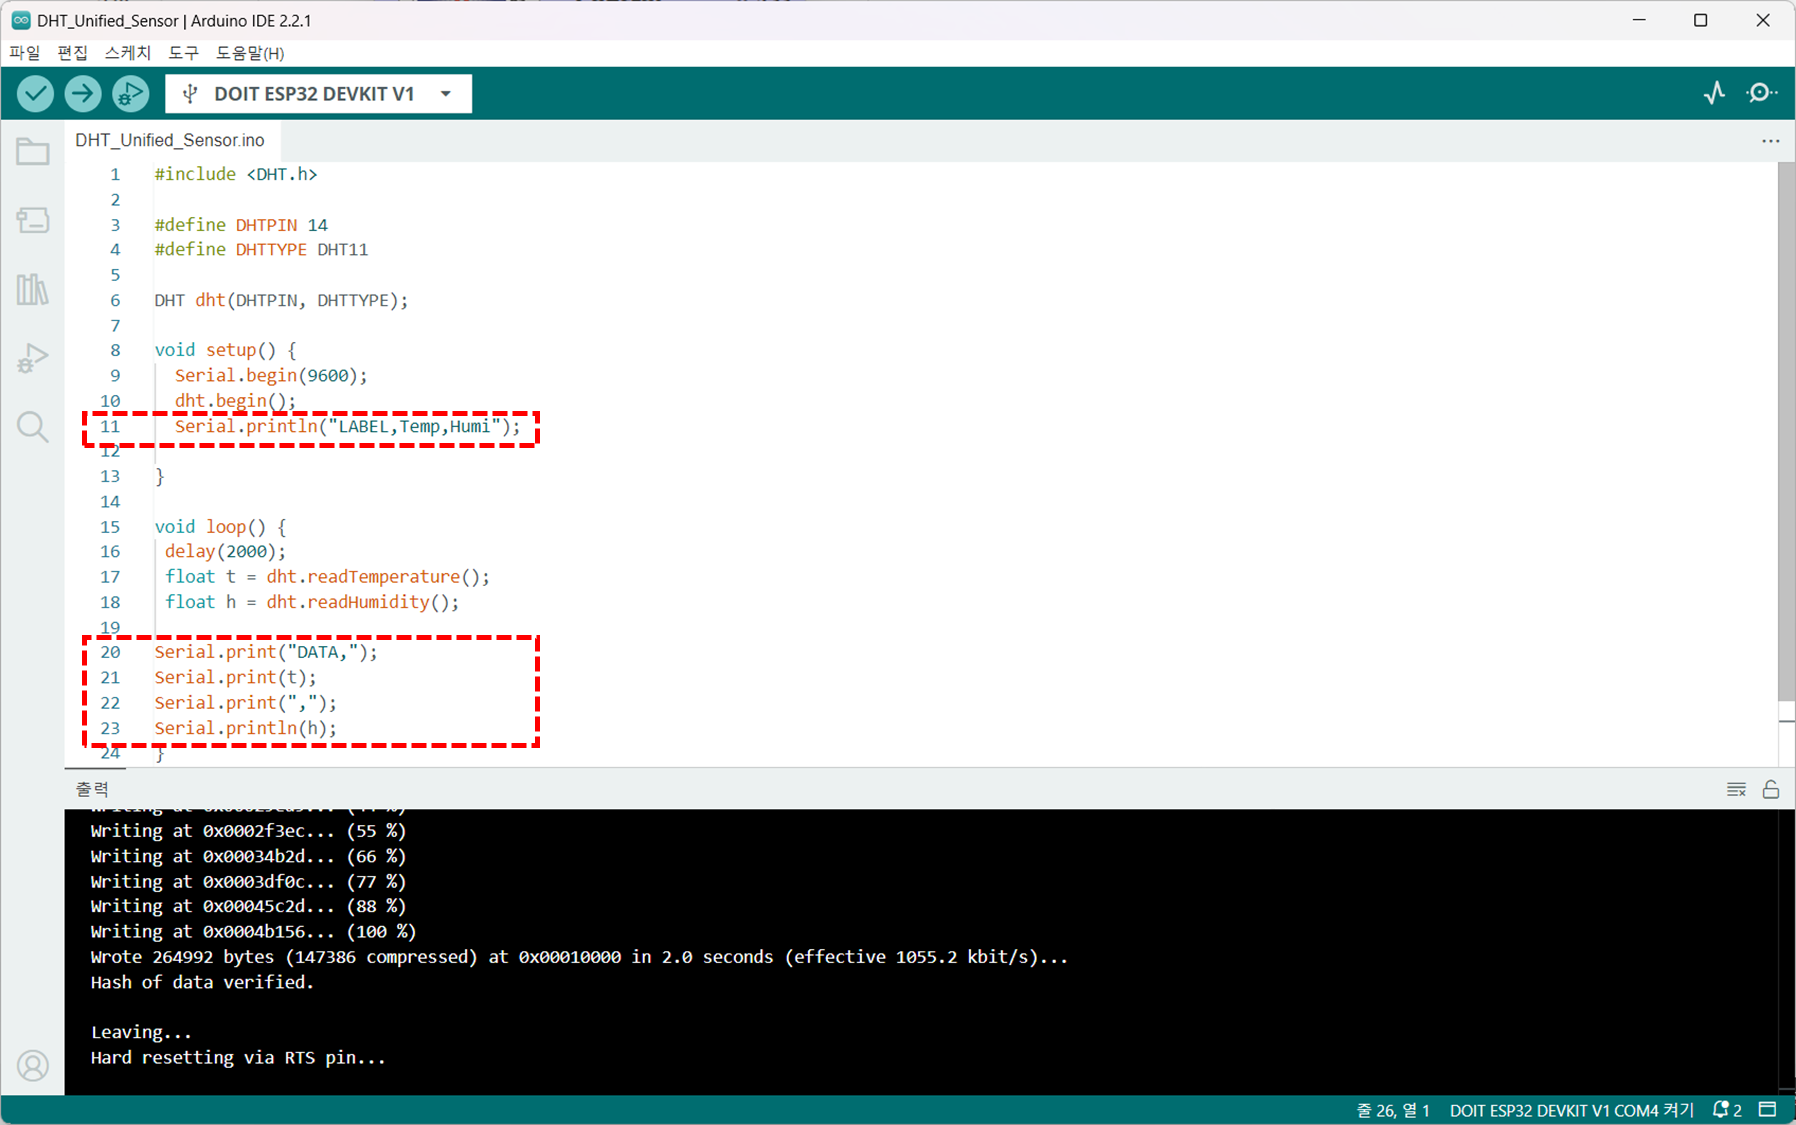Click the Upload arrow button
This screenshot has height=1125, width=1796.
(x=83, y=94)
